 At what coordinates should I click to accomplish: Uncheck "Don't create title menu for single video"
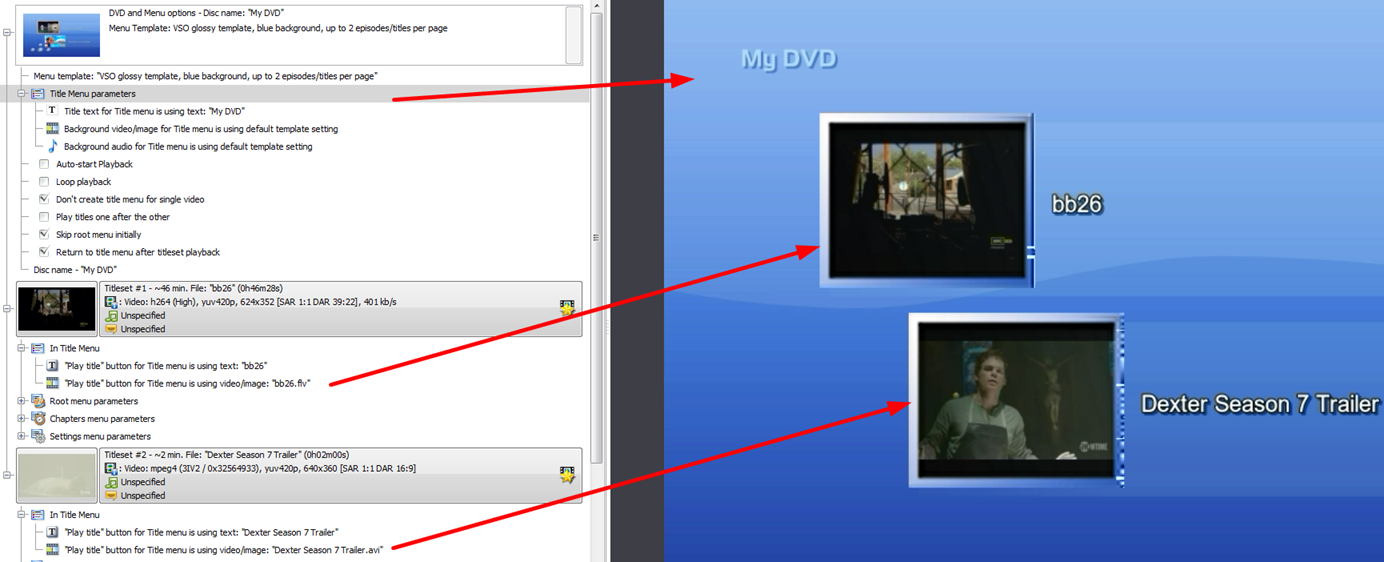[44, 199]
